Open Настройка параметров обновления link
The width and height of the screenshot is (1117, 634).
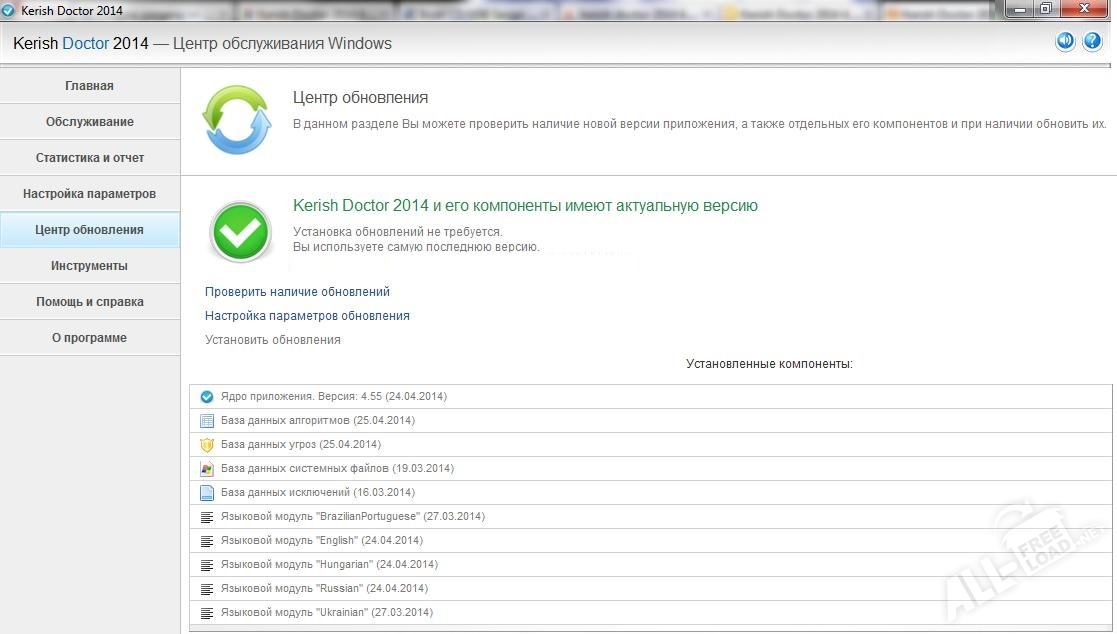(x=307, y=316)
